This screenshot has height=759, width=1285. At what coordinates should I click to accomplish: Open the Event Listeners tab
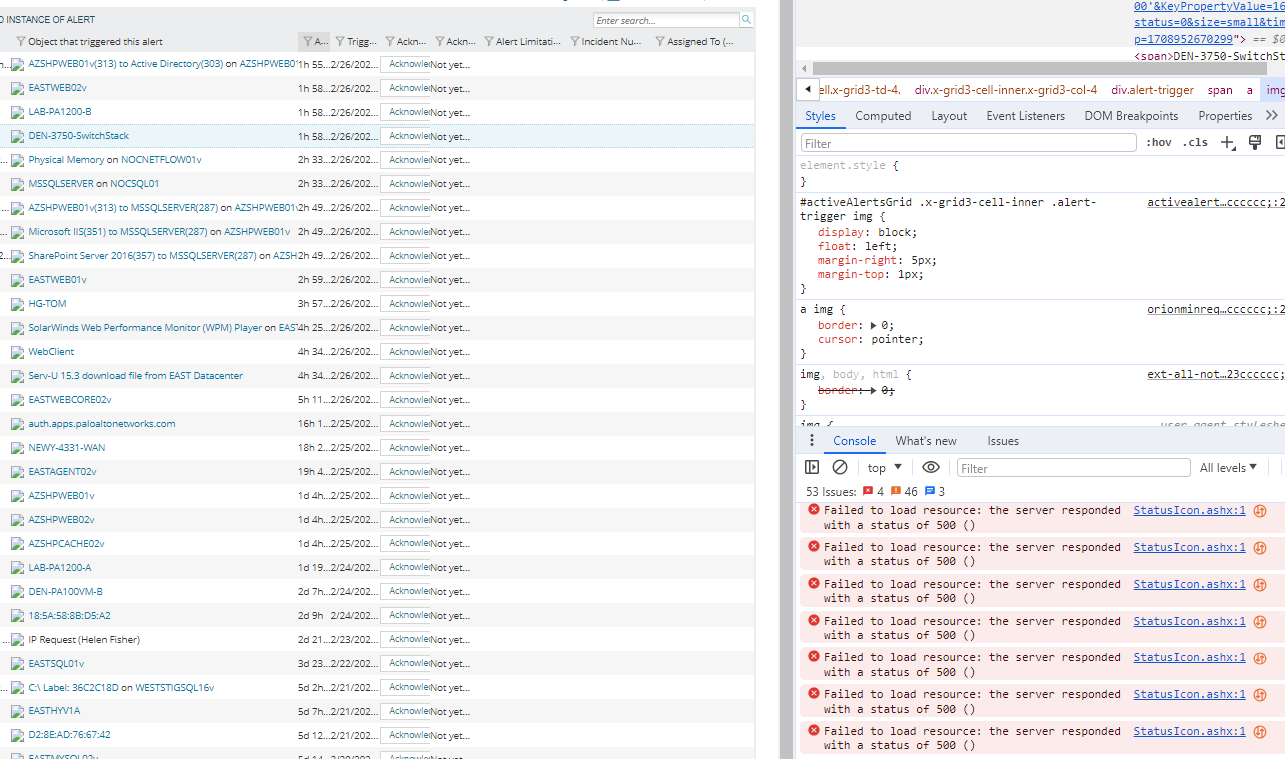click(x=1025, y=116)
